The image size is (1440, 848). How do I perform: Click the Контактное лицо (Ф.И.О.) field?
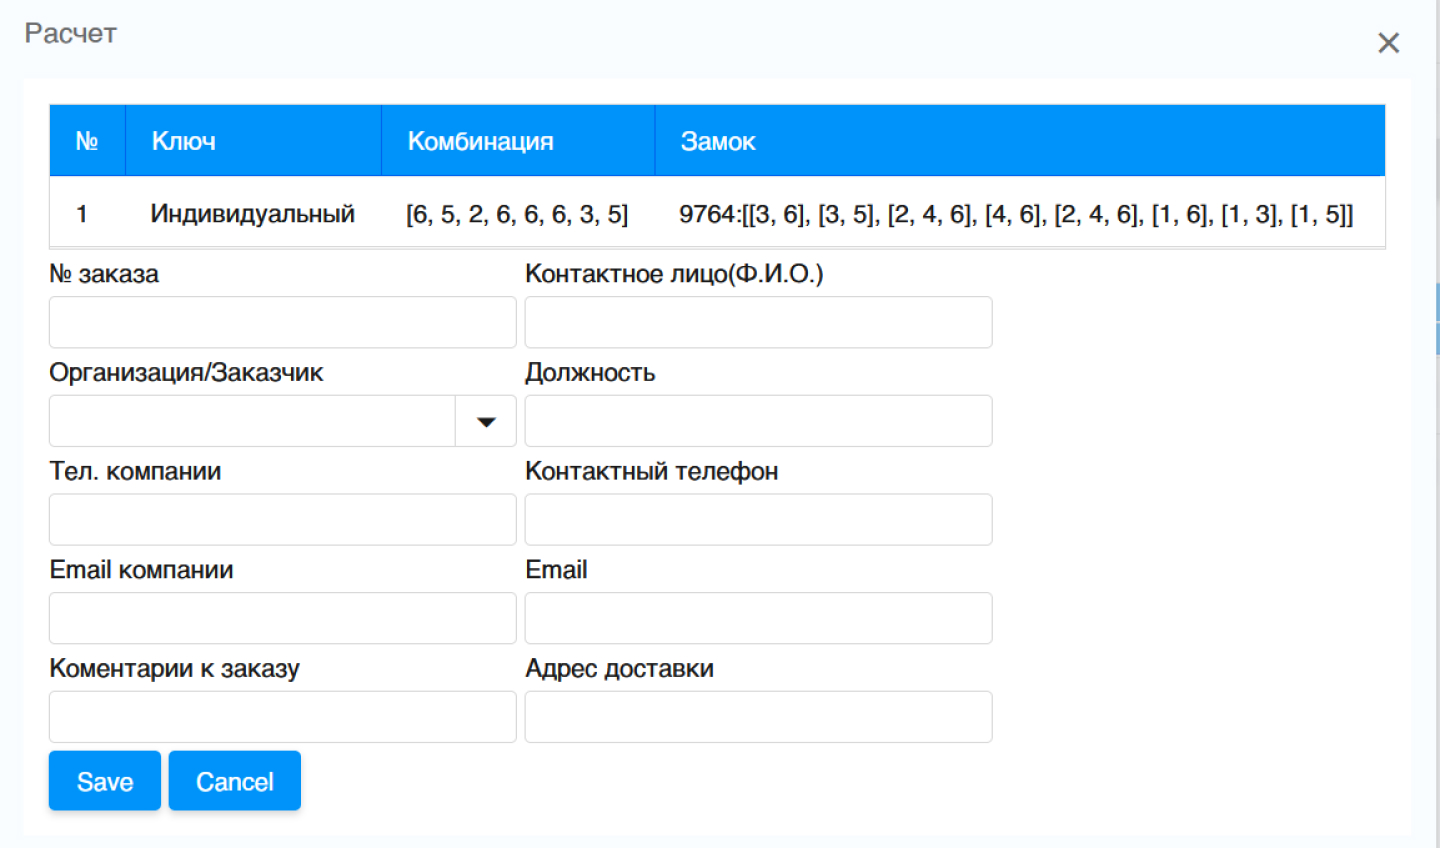point(758,323)
